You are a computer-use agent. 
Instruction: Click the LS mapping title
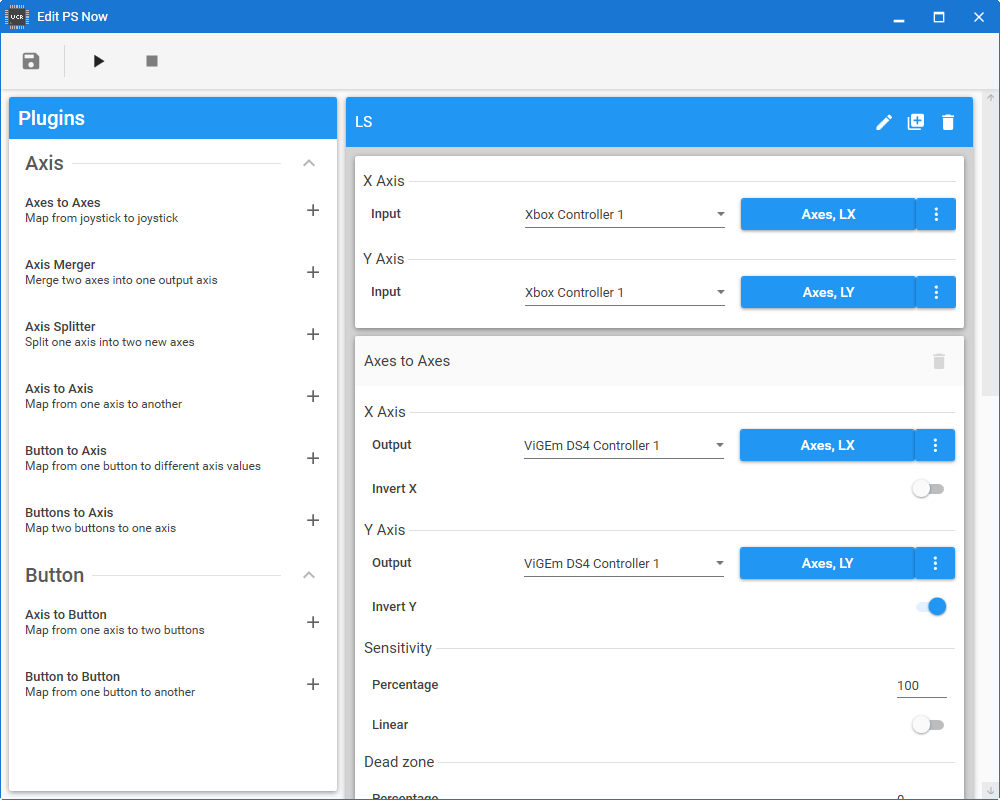point(364,122)
